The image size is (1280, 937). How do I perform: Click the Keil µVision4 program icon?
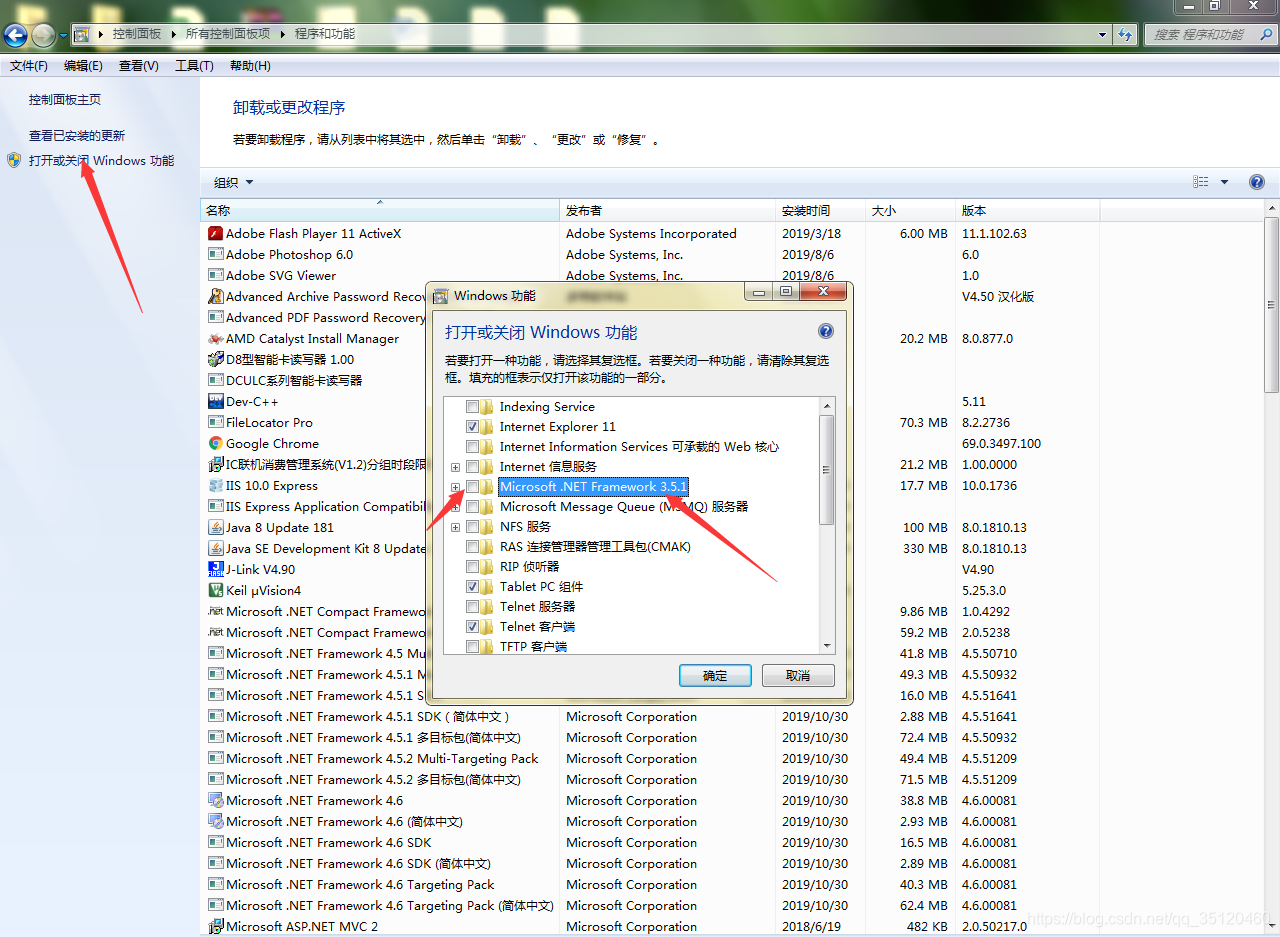[215, 590]
